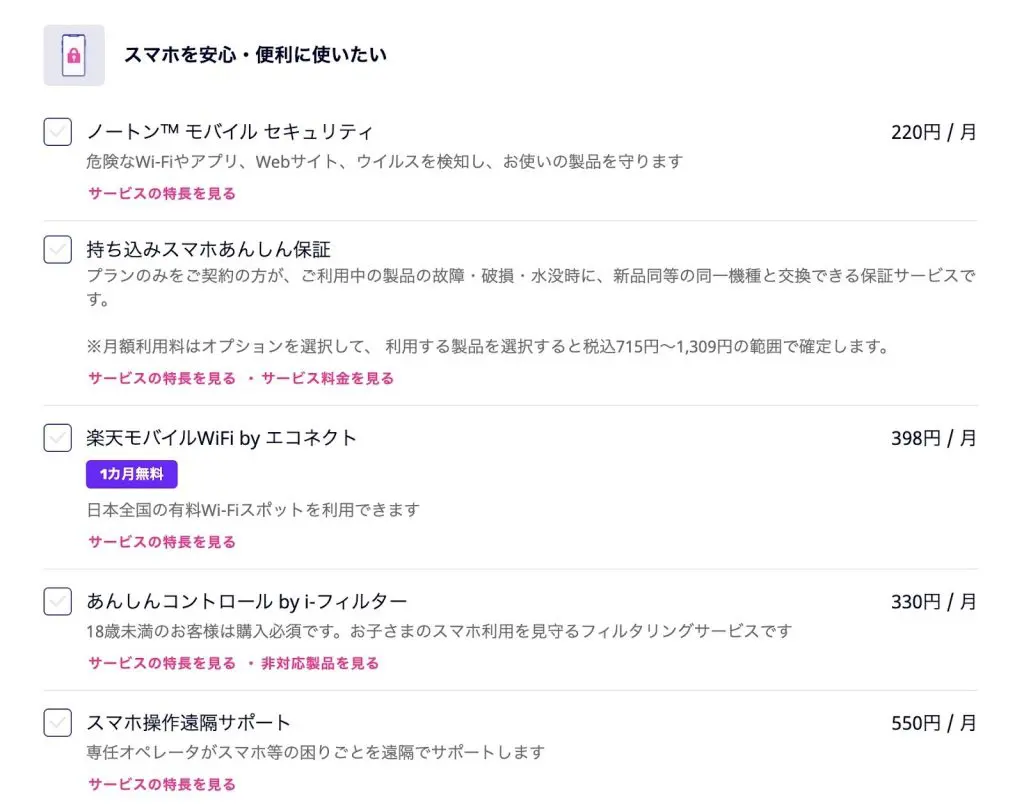This screenshot has height=811, width=1024.
Task: Enable 持ち込みスマホあんしん保証
Action: [x=57, y=250]
